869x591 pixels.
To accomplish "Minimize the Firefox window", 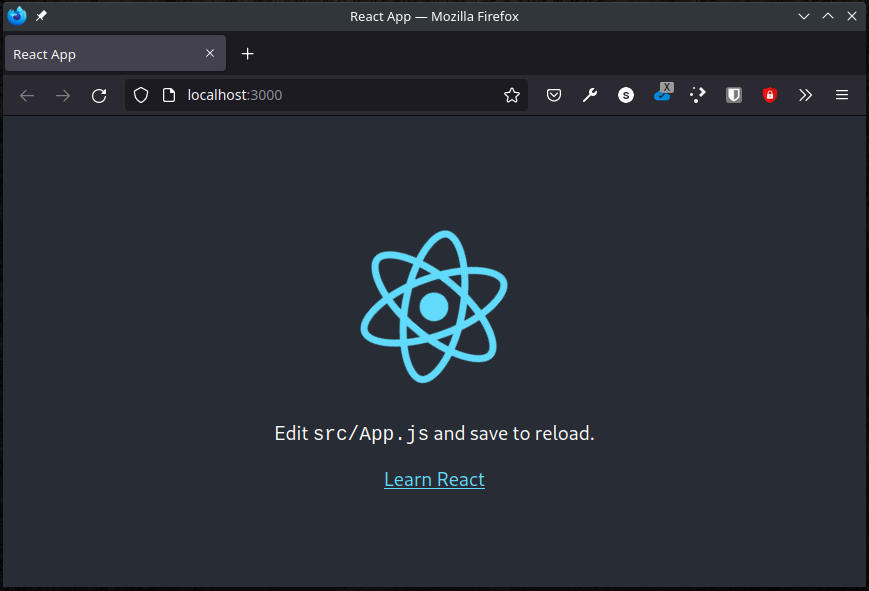I will [x=804, y=16].
